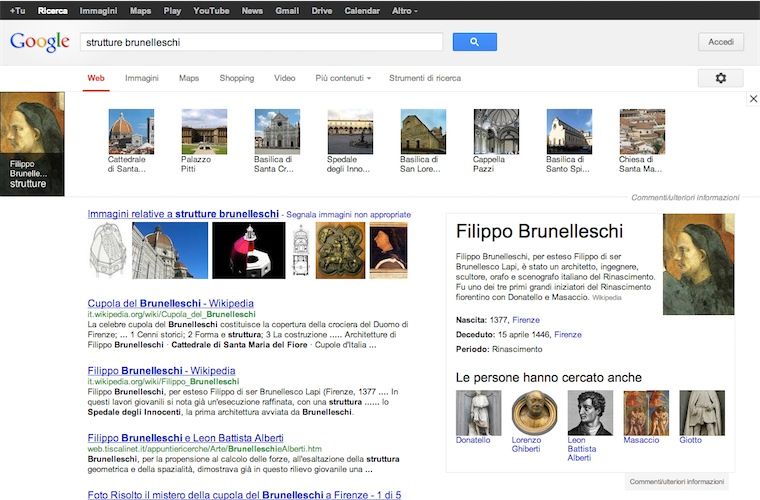Open the pink dome rendering on black background
This screenshot has height=500, width=760.
(x=249, y=250)
